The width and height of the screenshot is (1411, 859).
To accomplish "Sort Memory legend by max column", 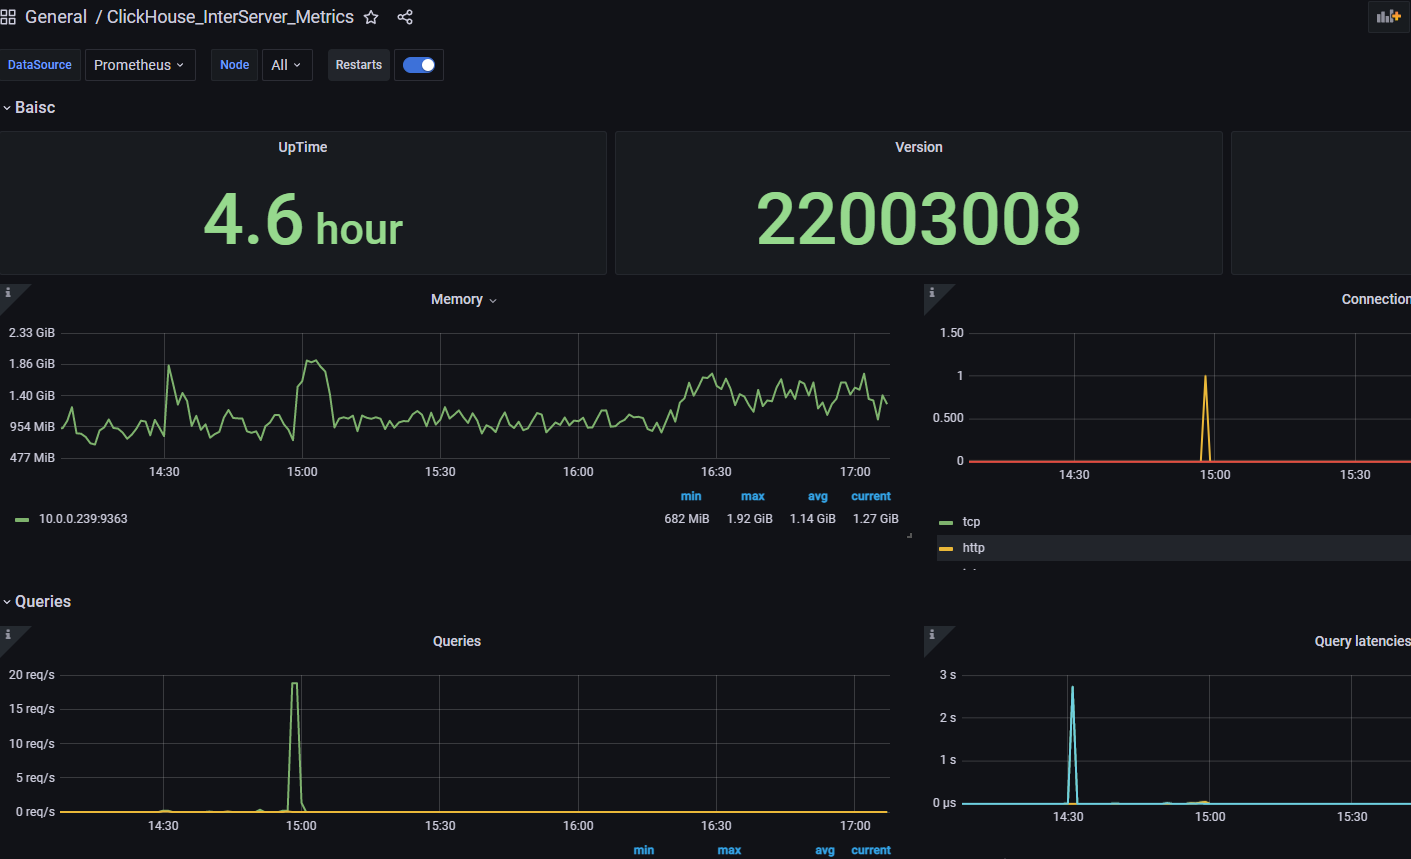I will coord(752,496).
